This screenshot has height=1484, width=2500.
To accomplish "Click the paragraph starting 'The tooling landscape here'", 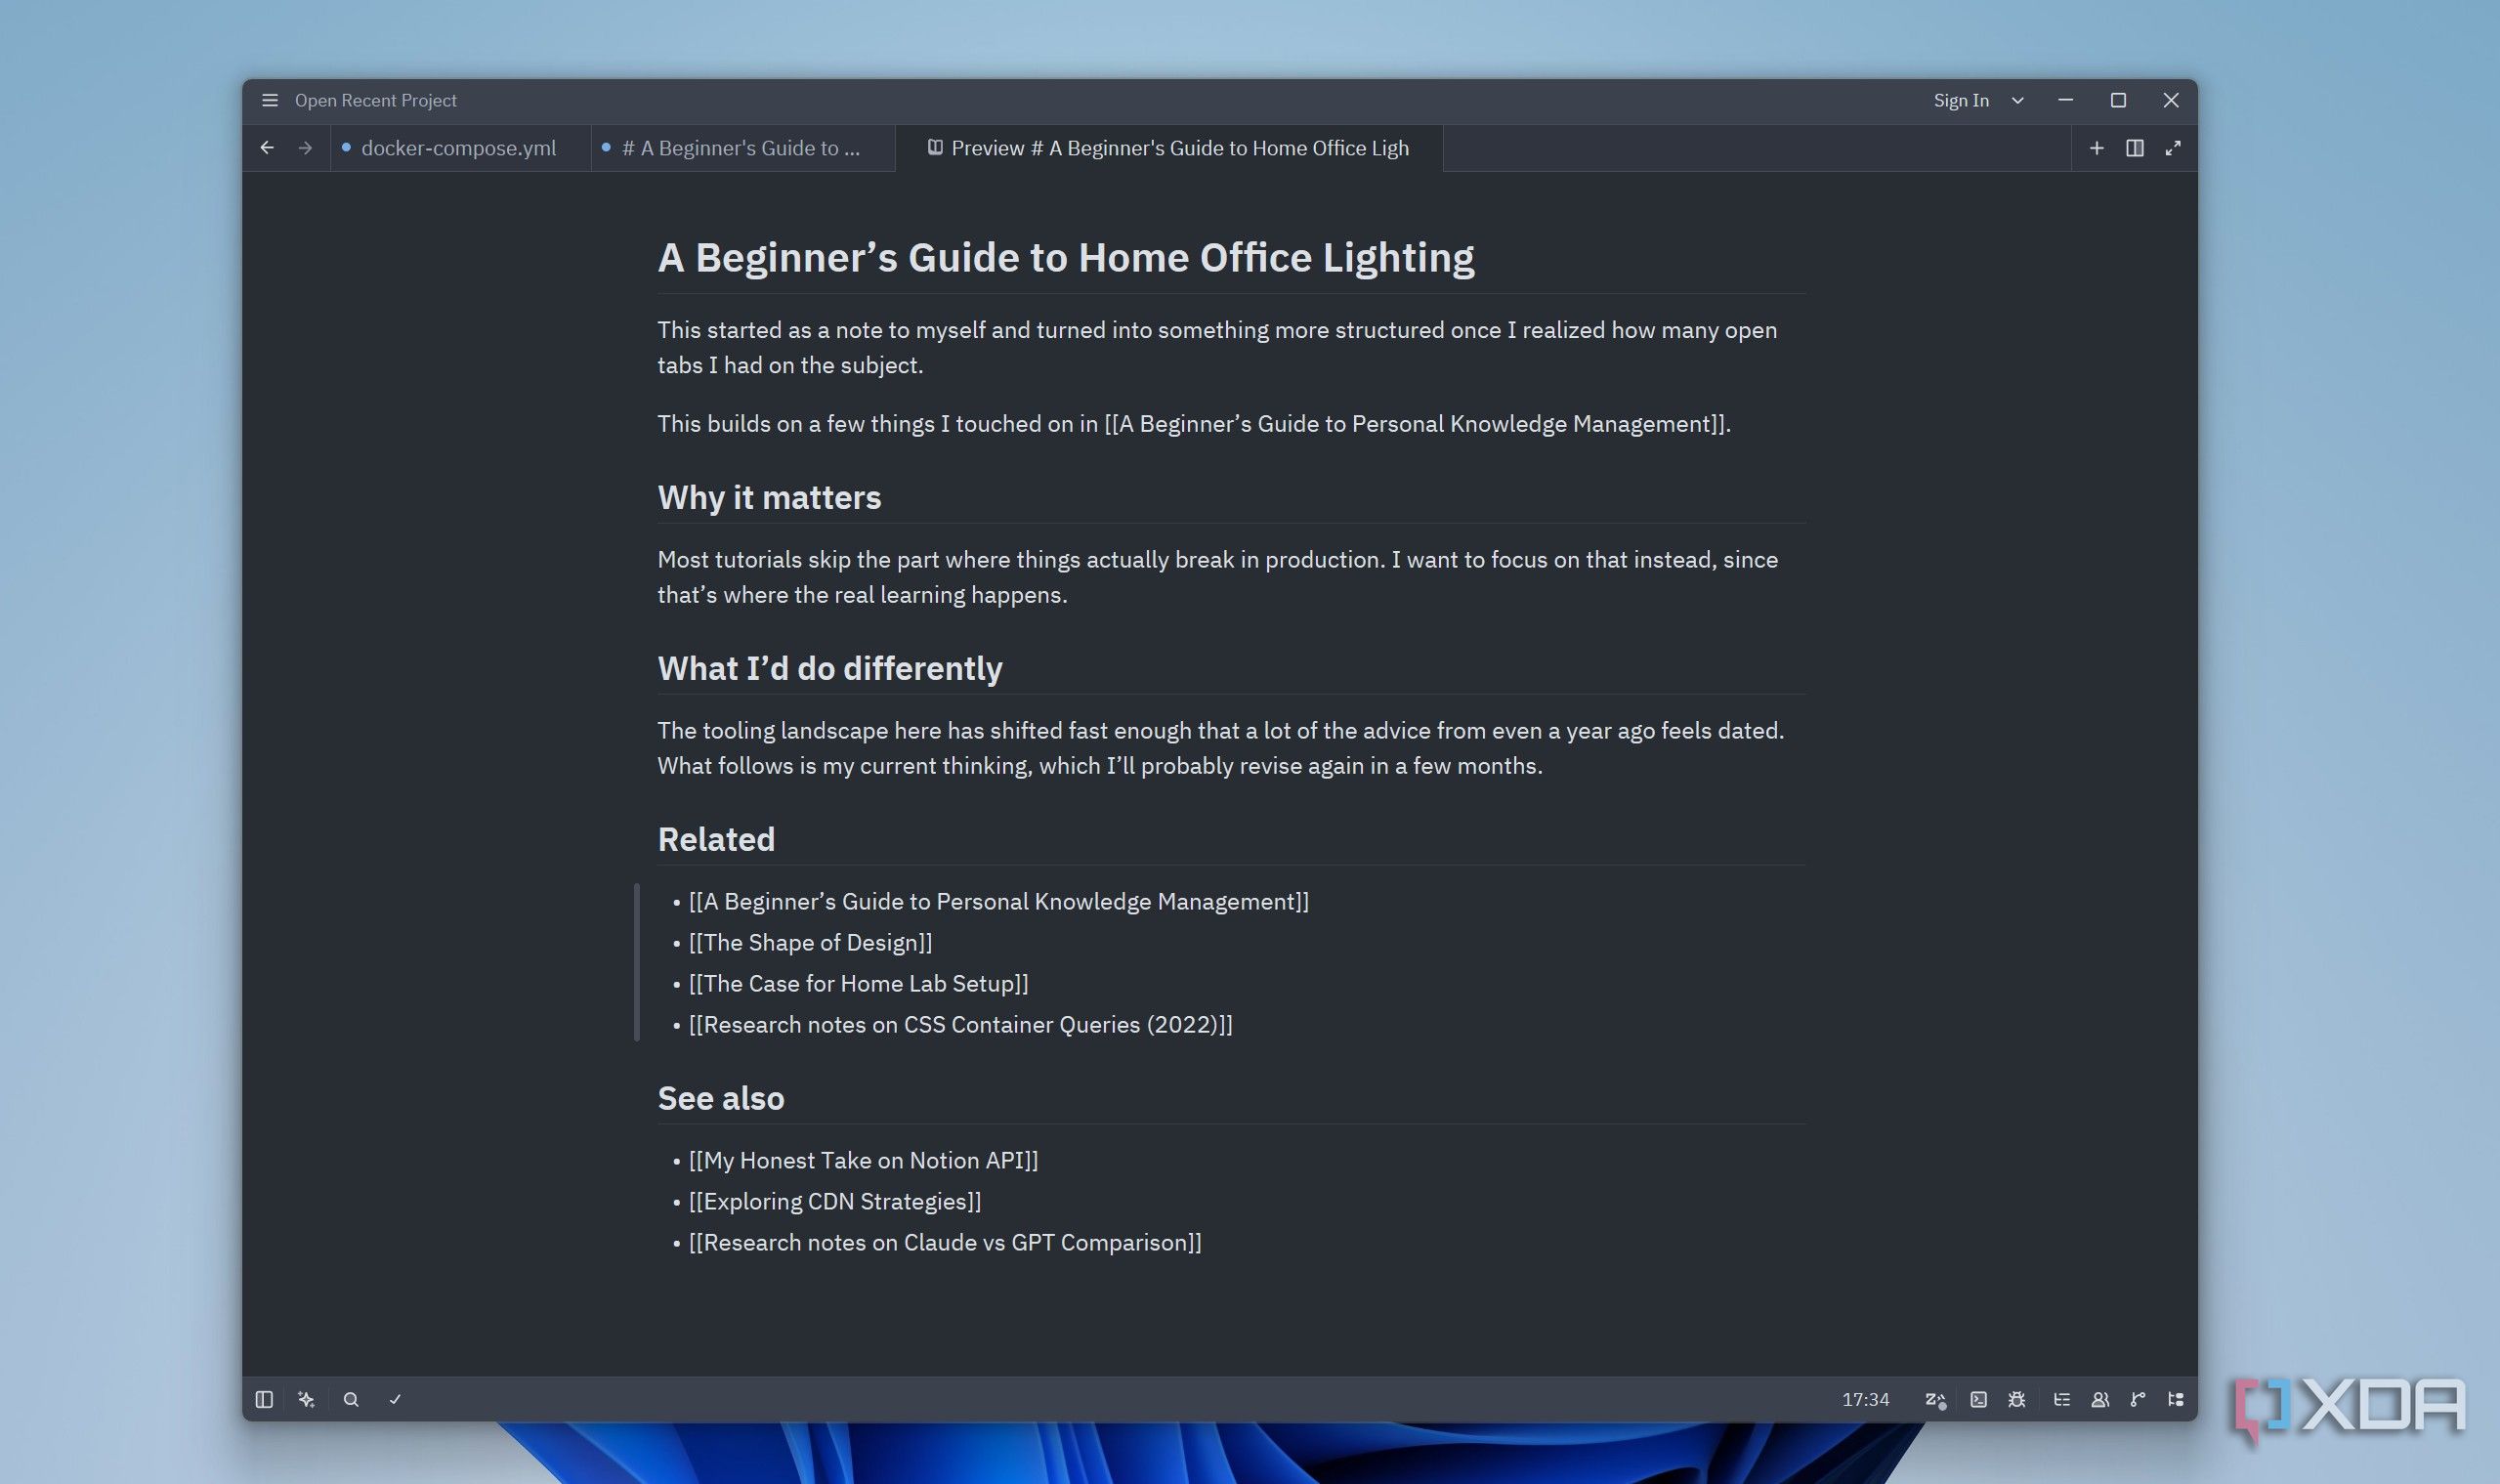I will 1220,748.
